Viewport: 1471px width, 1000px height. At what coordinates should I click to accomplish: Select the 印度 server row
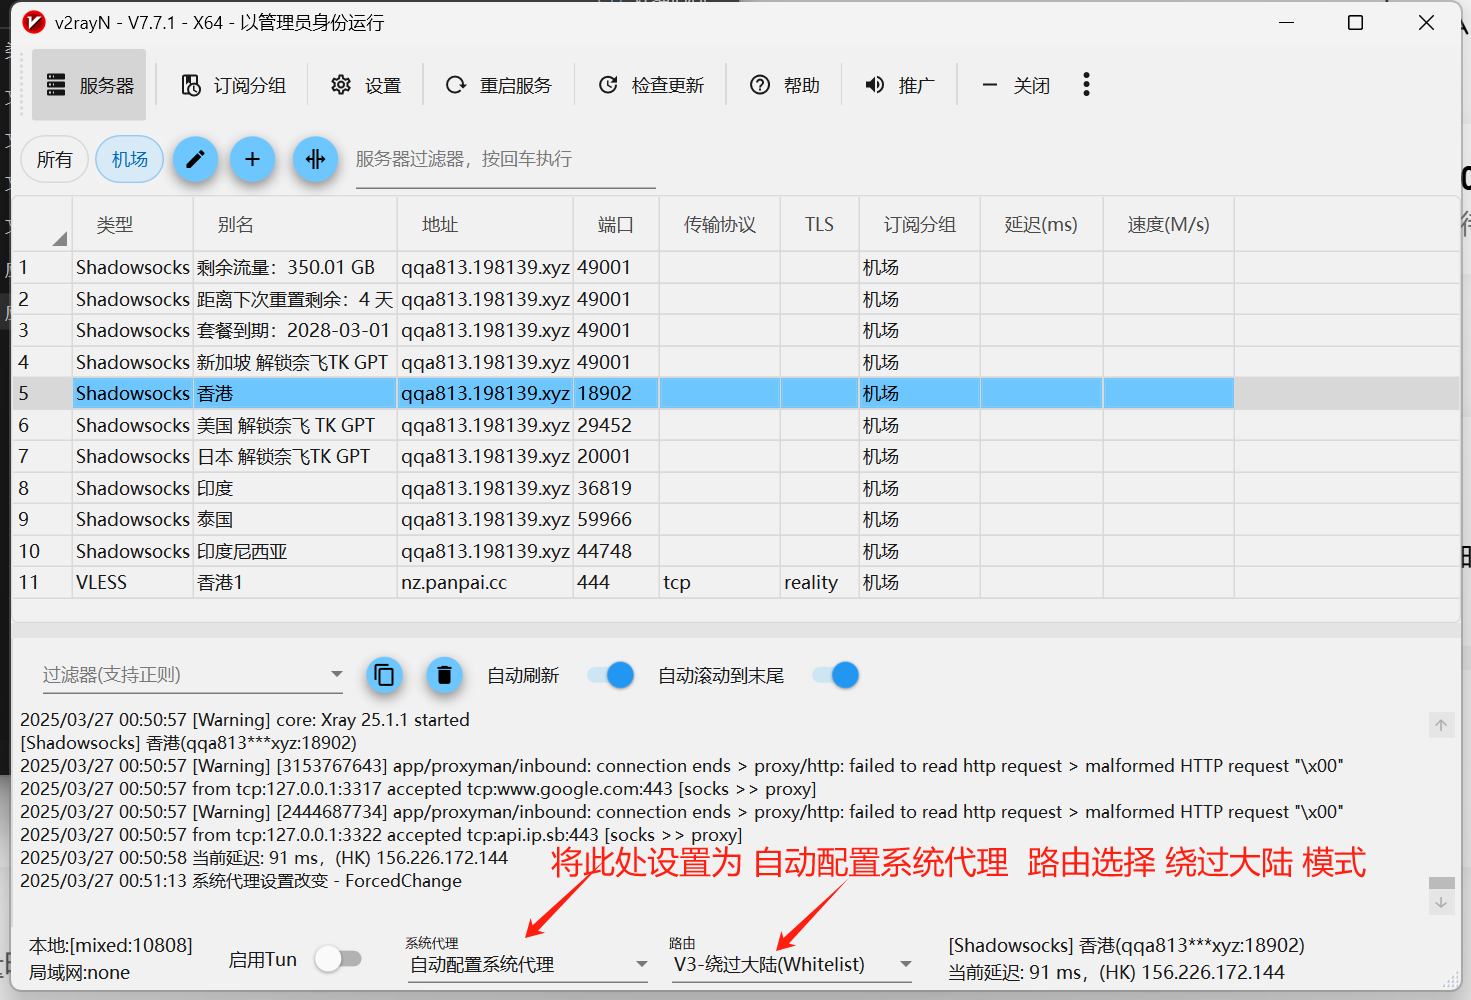tap(623, 488)
